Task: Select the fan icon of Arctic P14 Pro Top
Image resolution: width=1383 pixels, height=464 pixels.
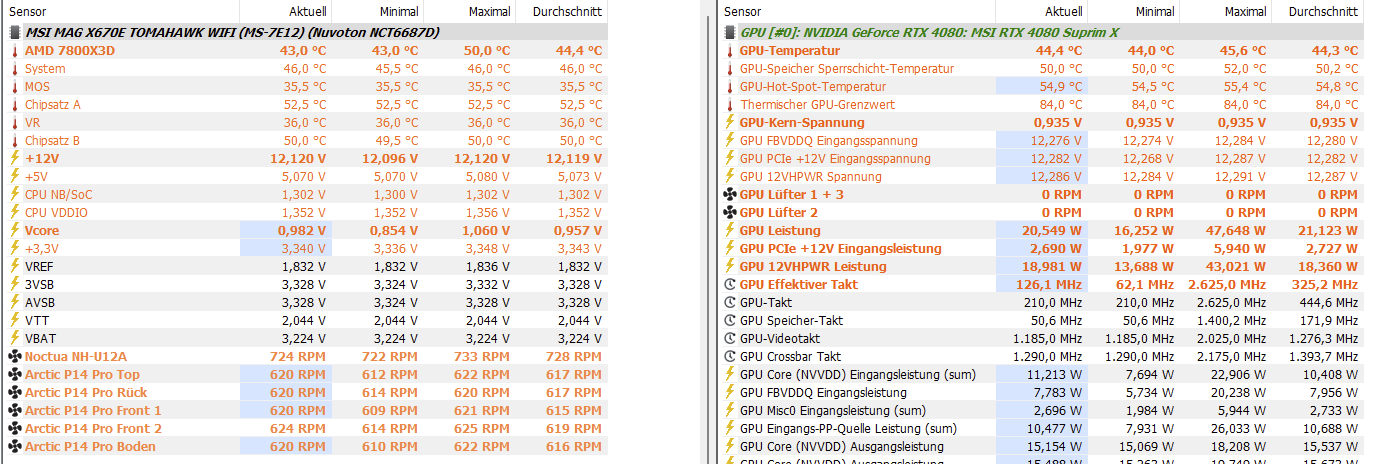Action: tap(14, 374)
